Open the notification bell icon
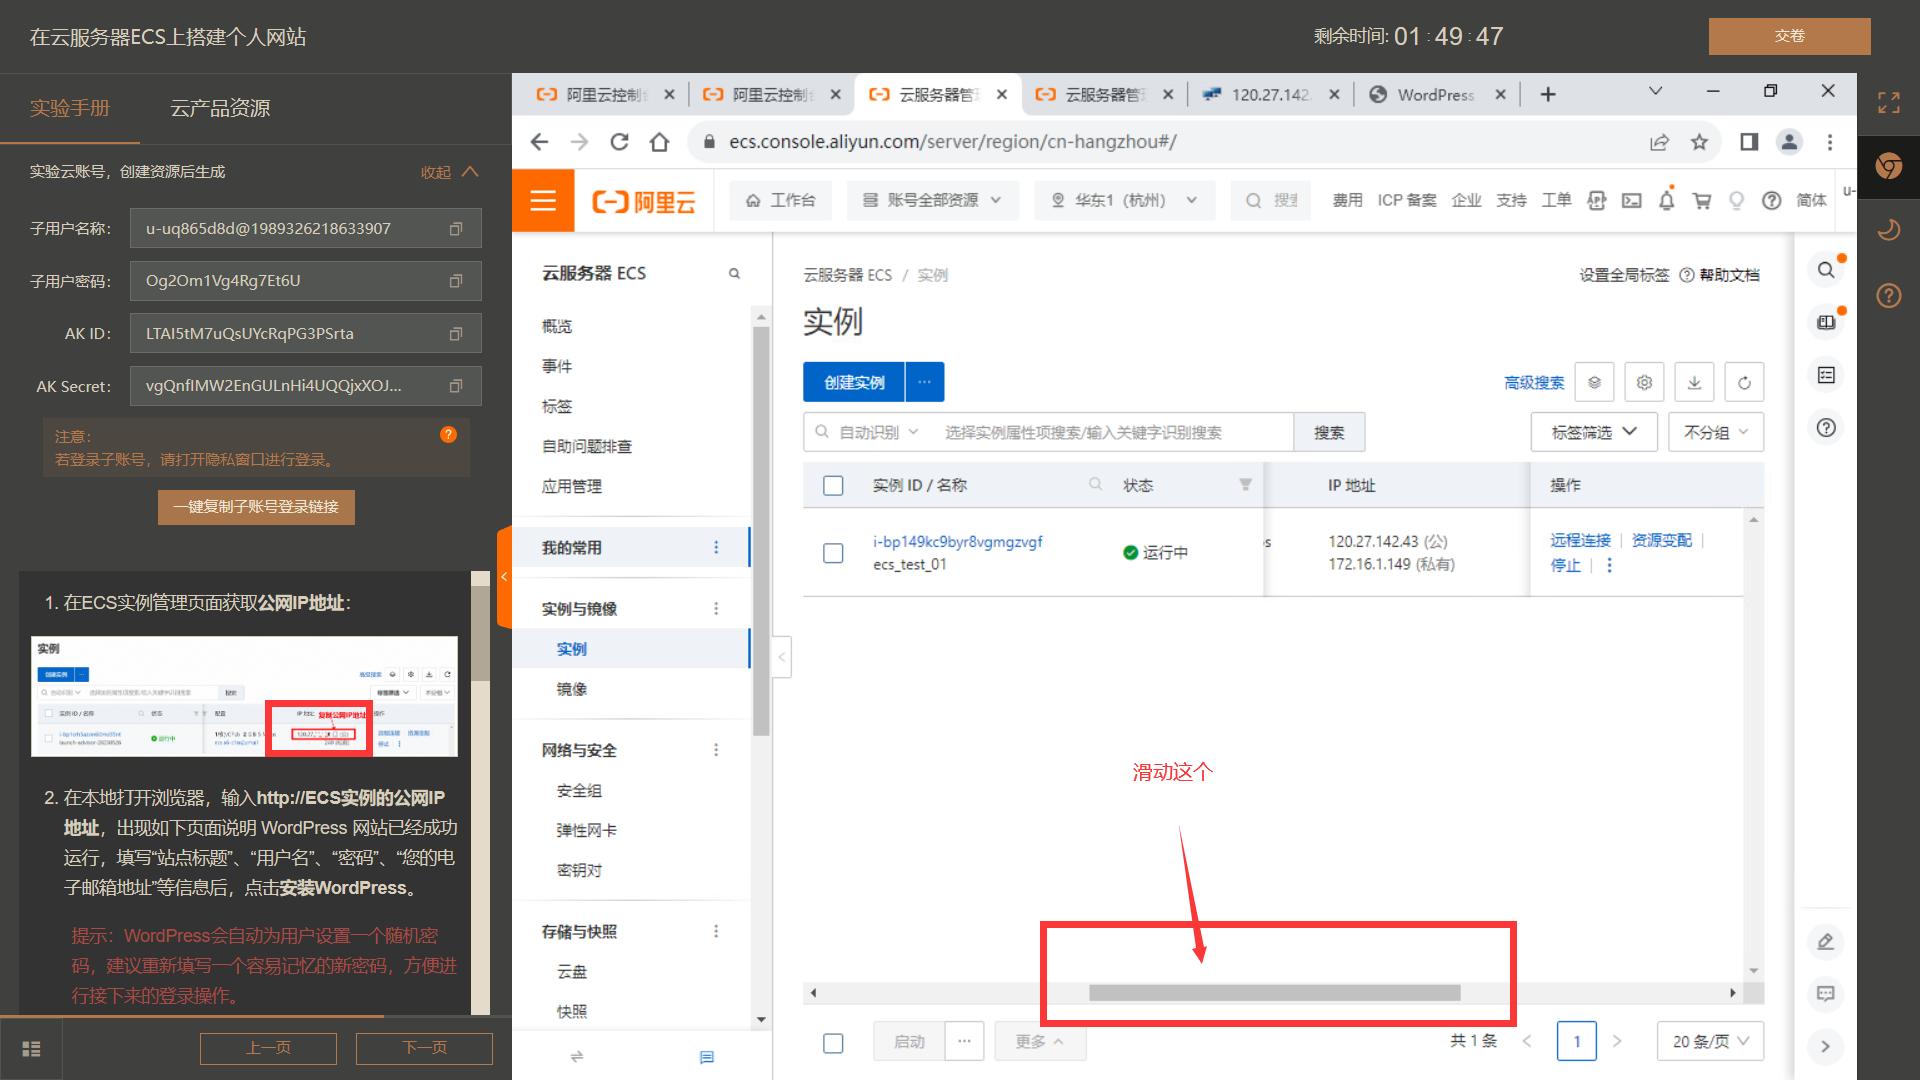The image size is (1920, 1080). [x=1666, y=201]
